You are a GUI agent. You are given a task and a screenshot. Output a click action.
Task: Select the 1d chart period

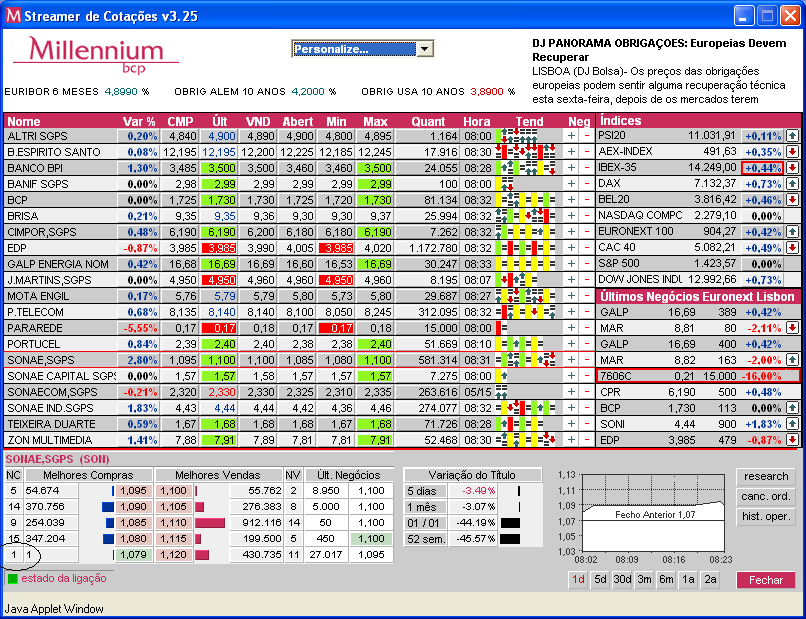click(578, 579)
